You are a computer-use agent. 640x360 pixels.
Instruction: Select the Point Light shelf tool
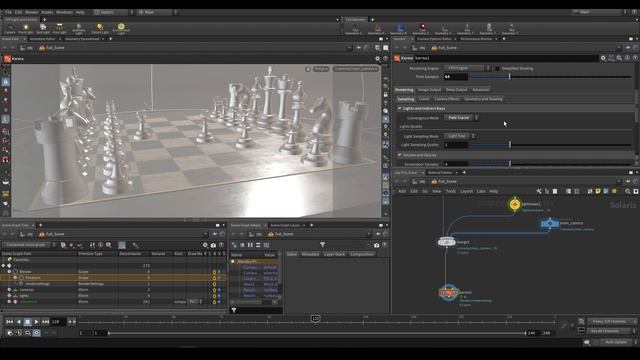[26, 29]
